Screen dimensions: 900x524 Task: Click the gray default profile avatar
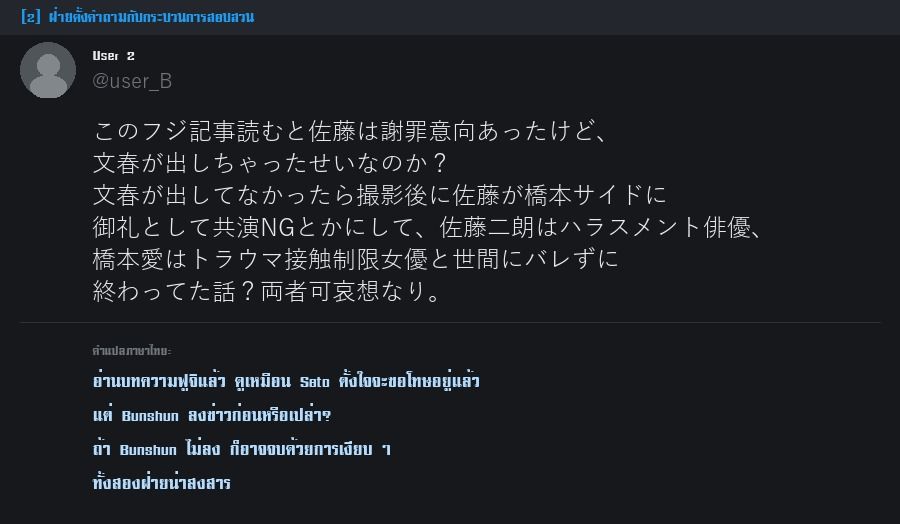[x=48, y=70]
